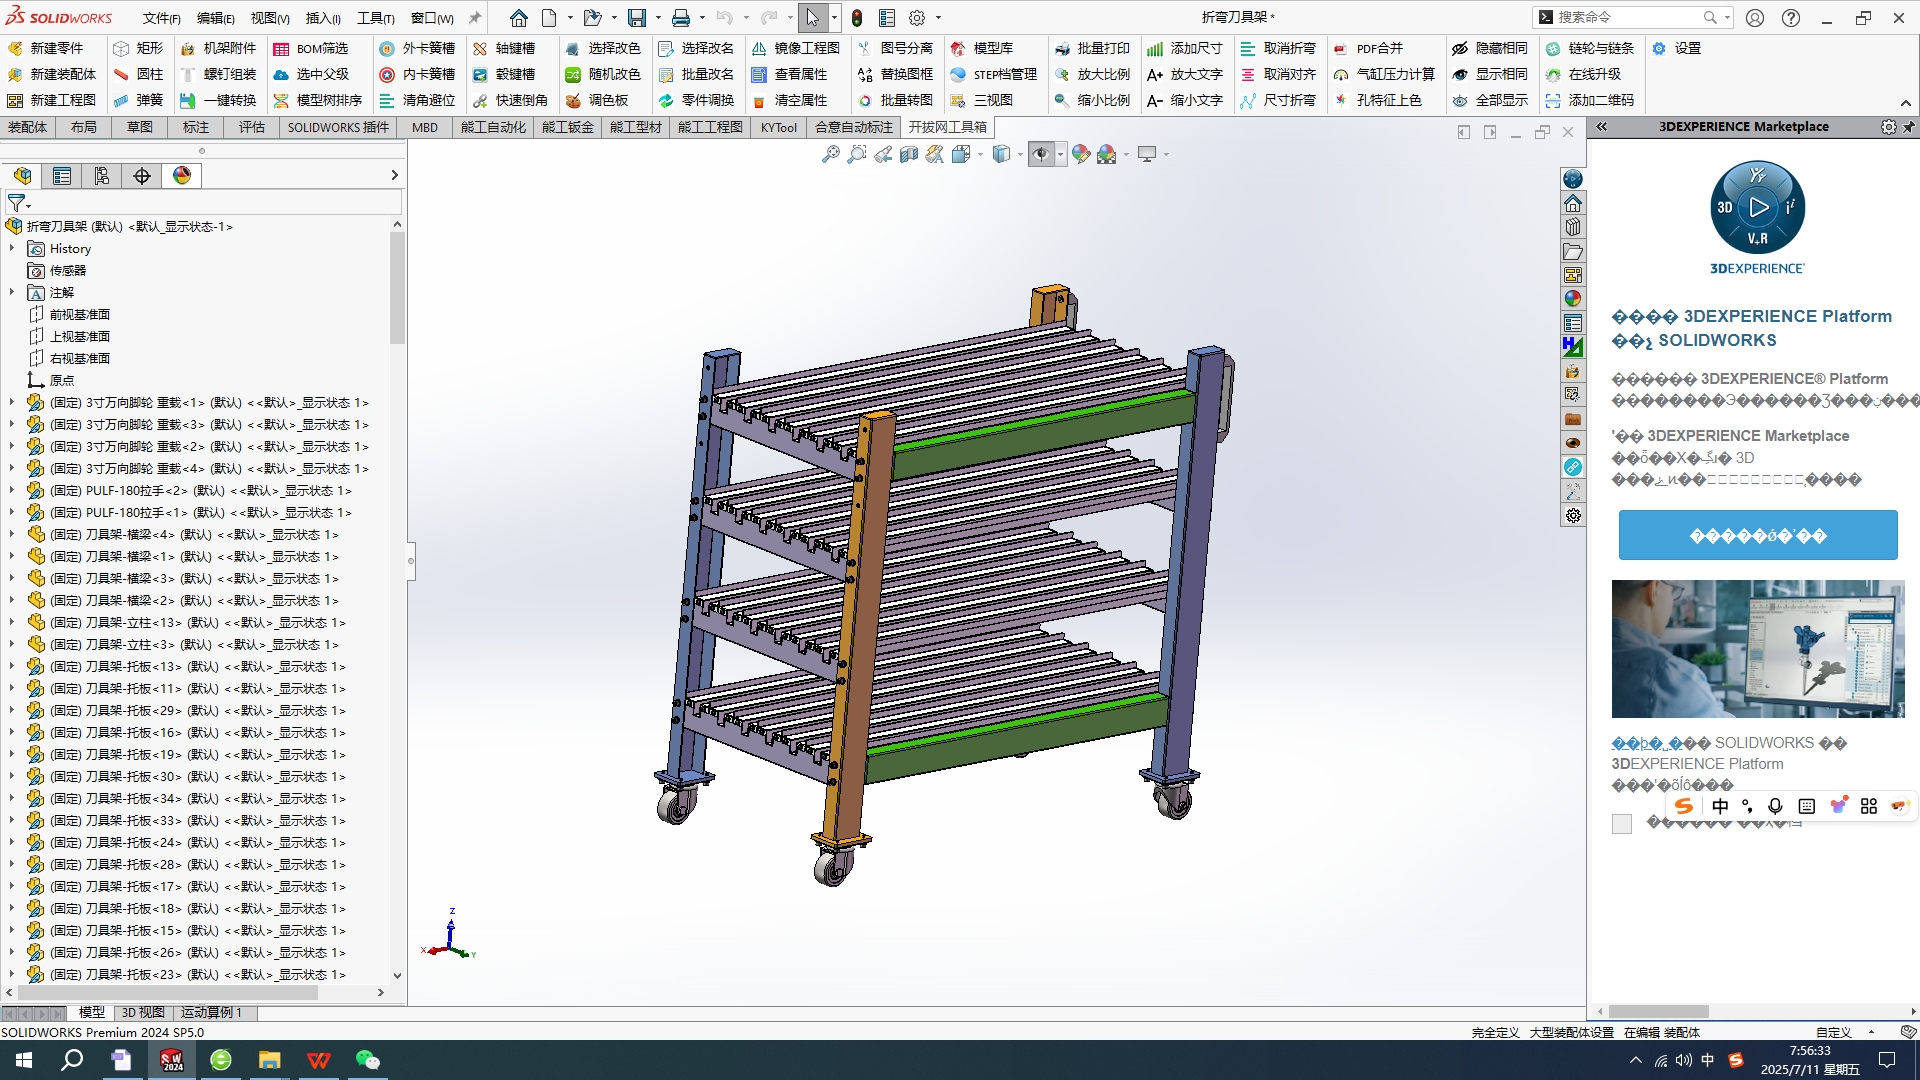This screenshot has width=1920, height=1080.
Task: Click the Zoom to Fit icon
Action: [x=830, y=154]
